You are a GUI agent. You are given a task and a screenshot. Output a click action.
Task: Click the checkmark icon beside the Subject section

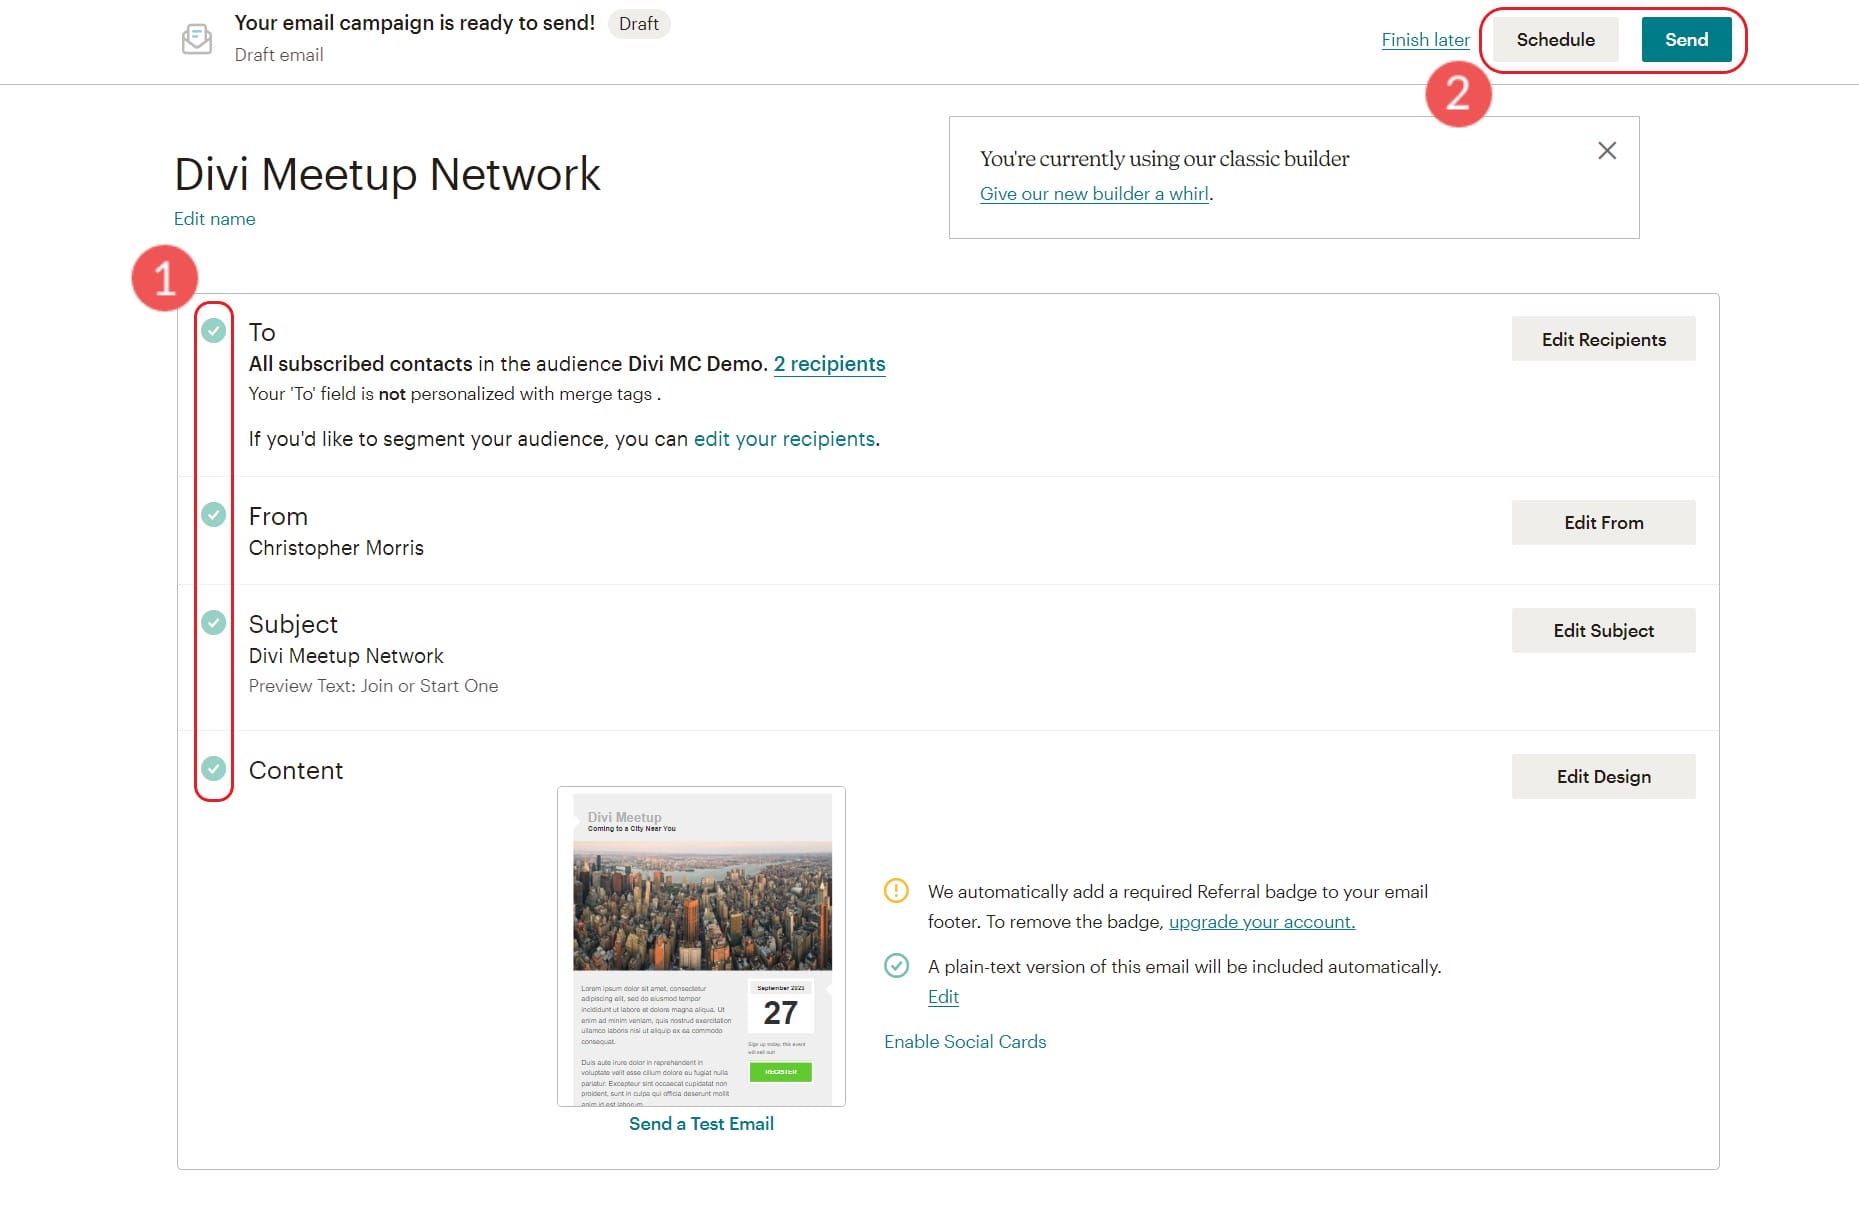(x=213, y=622)
